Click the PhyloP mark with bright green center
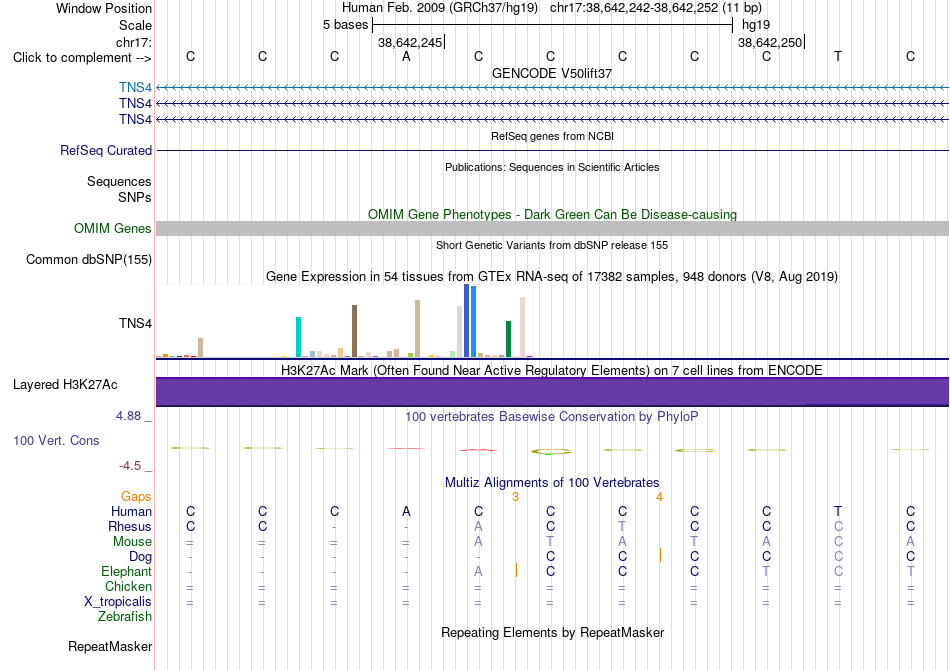This screenshot has width=950, height=670. click(551, 451)
